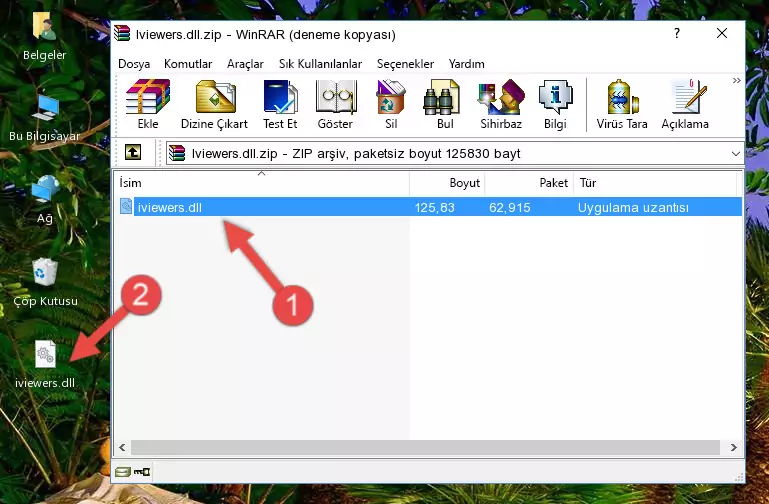The width and height of the screenshot is (769, 504).
Task: Launch the Sihirbaz wizard
Action: [501, 104]
